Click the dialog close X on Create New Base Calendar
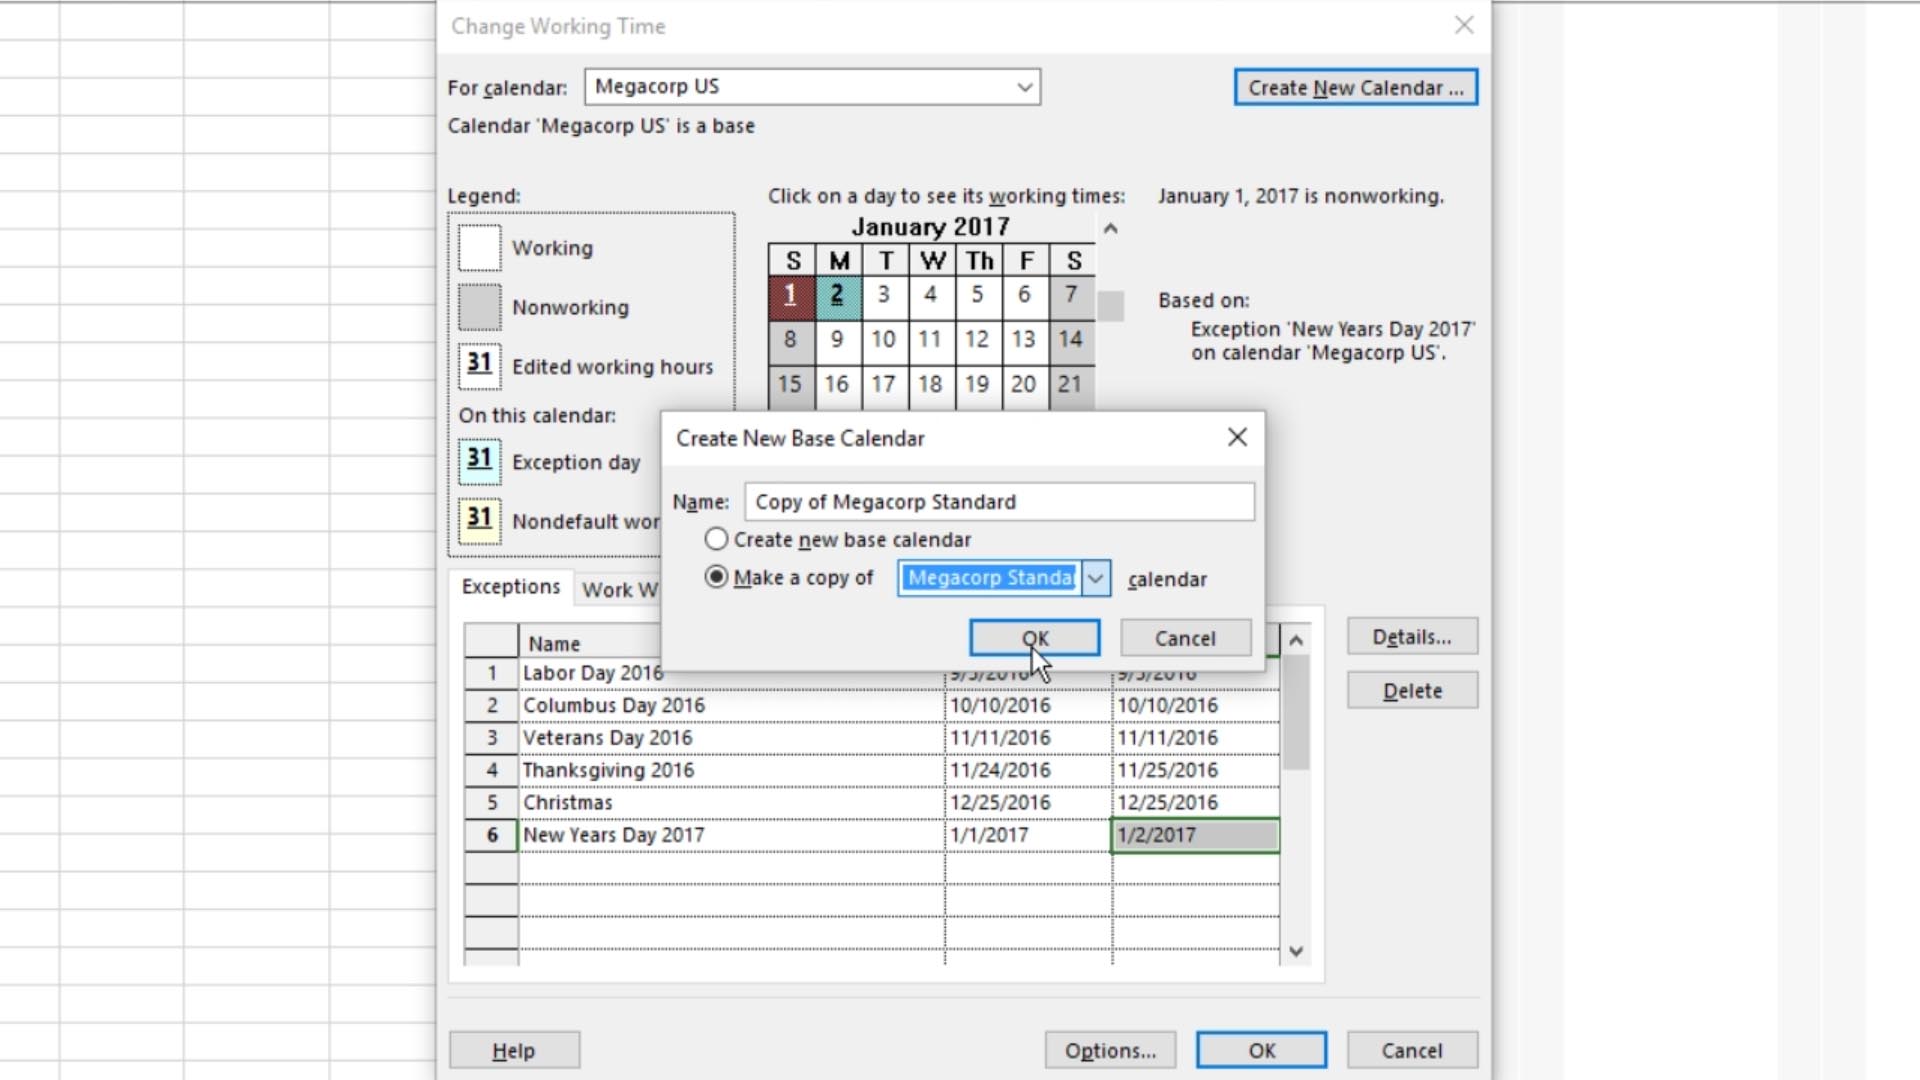Viewport: 1920px width, 1080px height. (1237, 437)
